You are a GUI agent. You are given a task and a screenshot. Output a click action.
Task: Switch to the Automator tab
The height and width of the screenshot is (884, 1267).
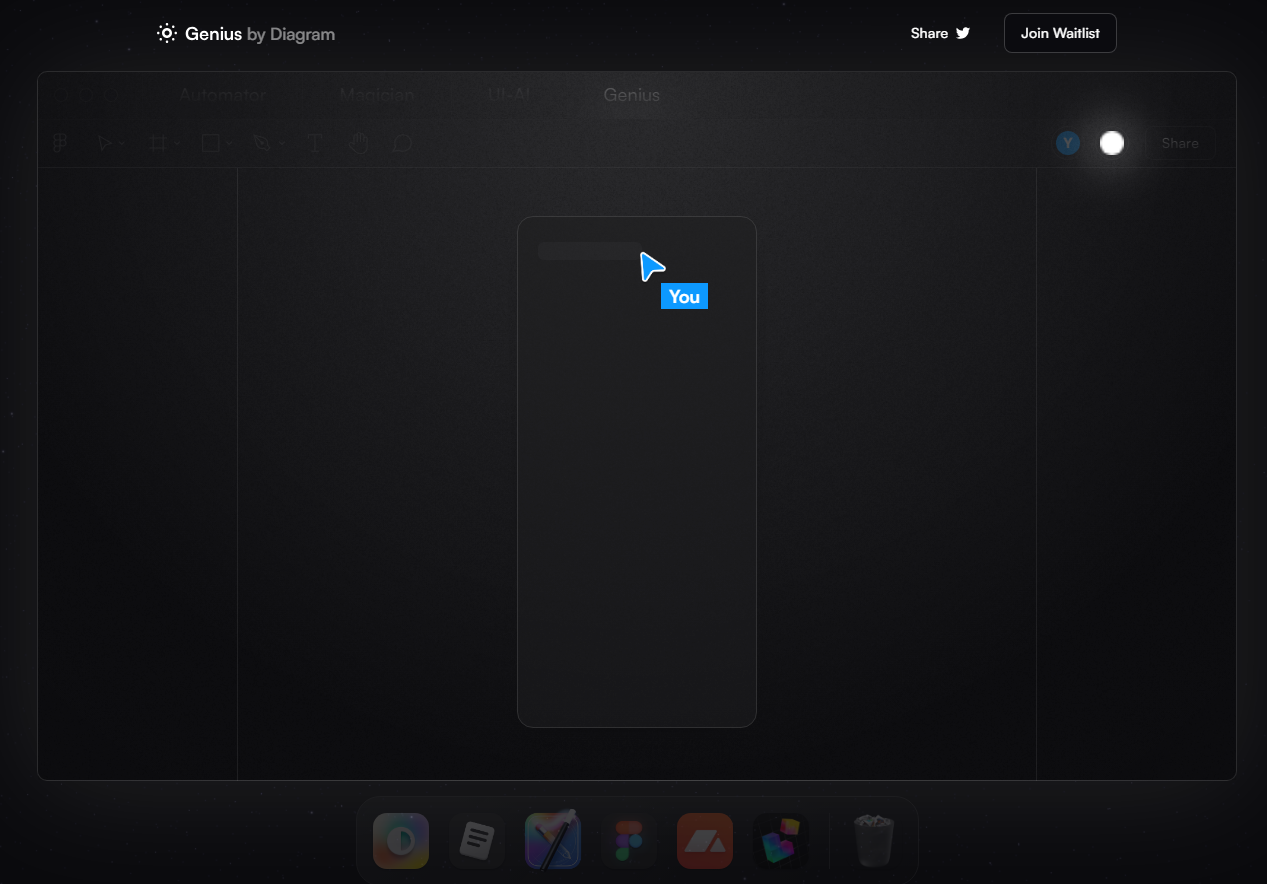(222, 95)
